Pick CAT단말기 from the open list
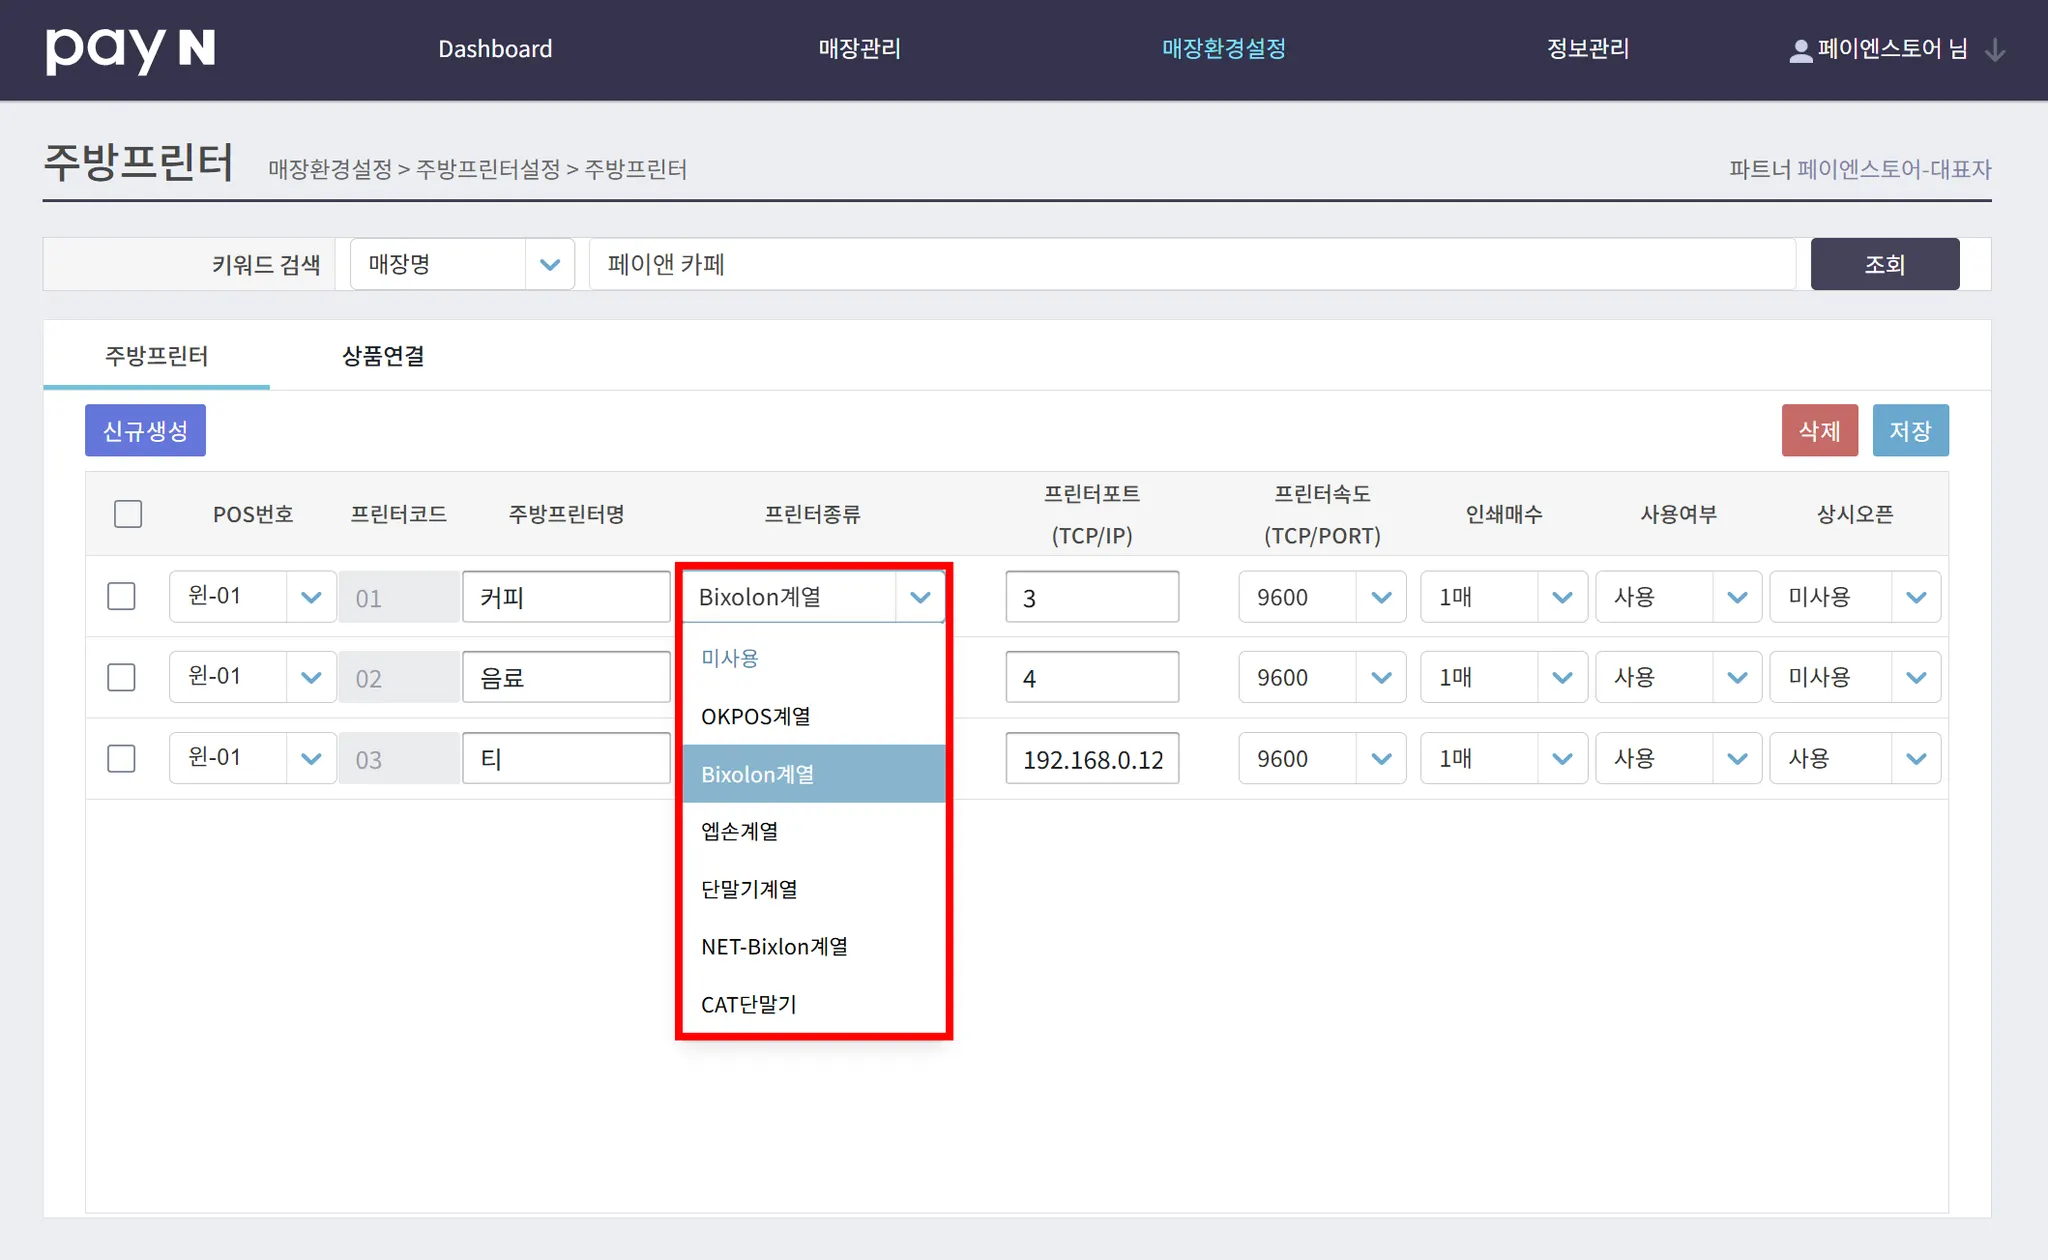 point(749,1005)
